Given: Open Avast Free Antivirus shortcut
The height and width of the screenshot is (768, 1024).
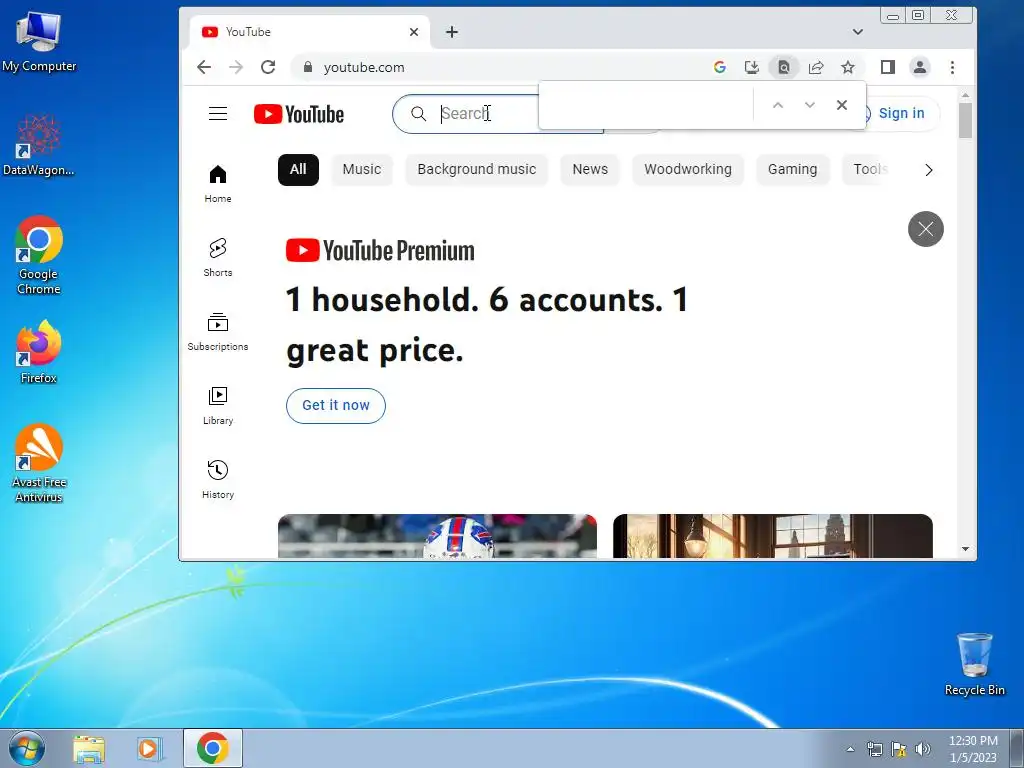Looking at the screenshot, I should click(x=39, y=464).
